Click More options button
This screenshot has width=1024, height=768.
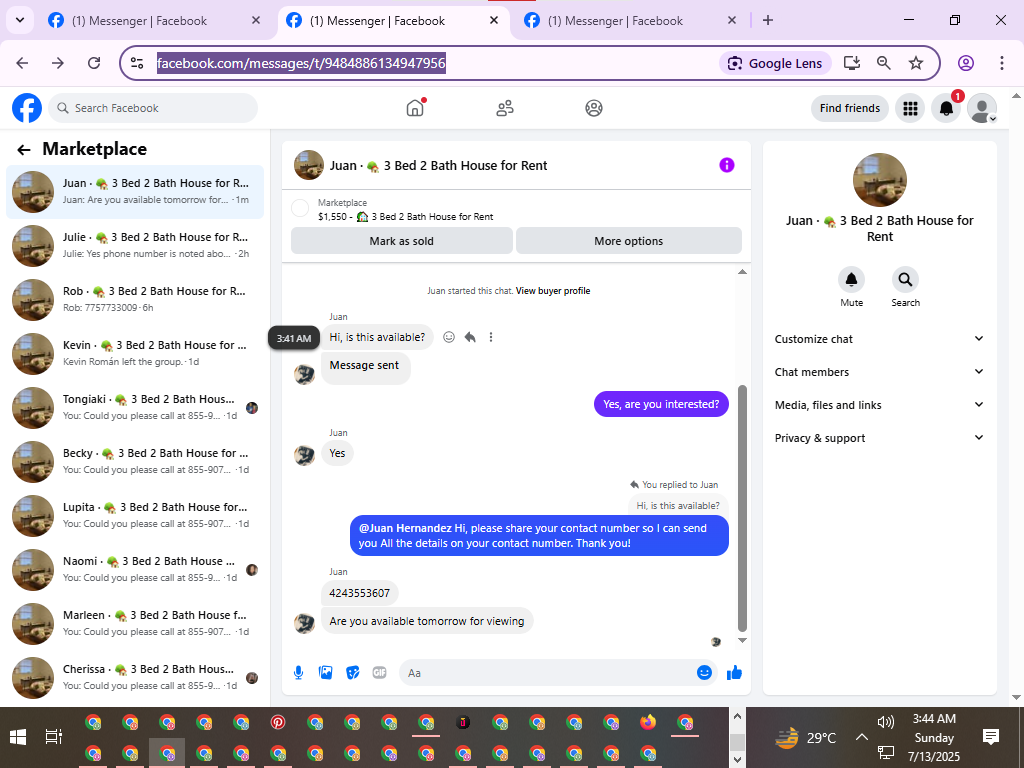[x=628, y=241]
